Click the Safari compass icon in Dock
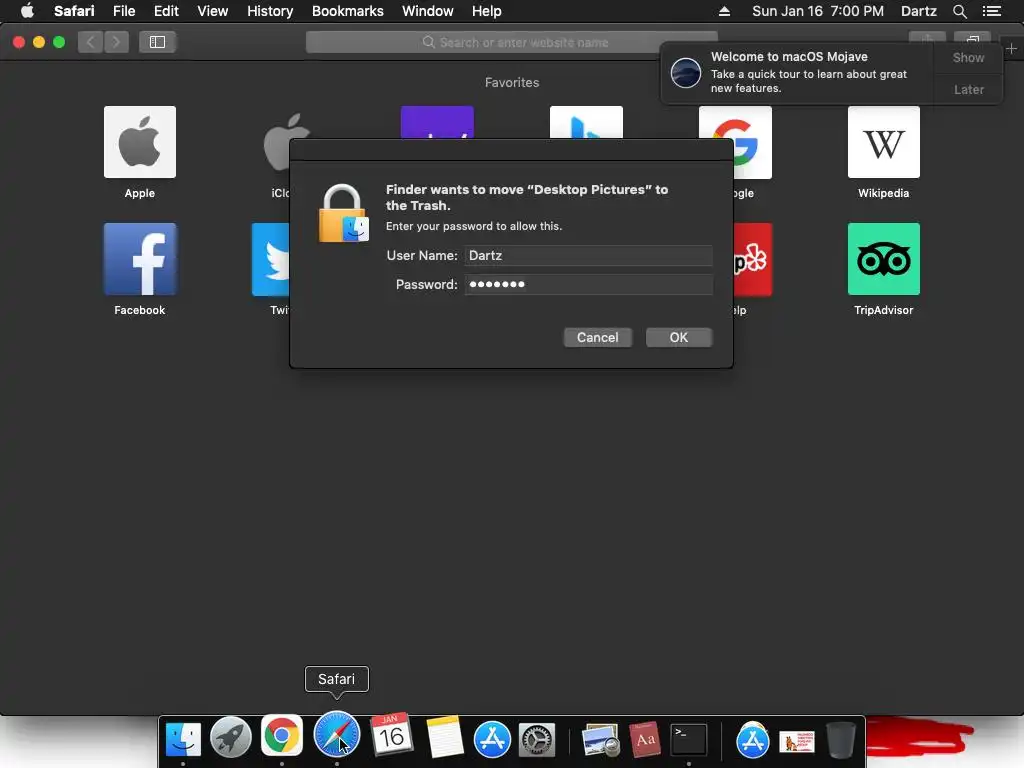 click(336, 735)
